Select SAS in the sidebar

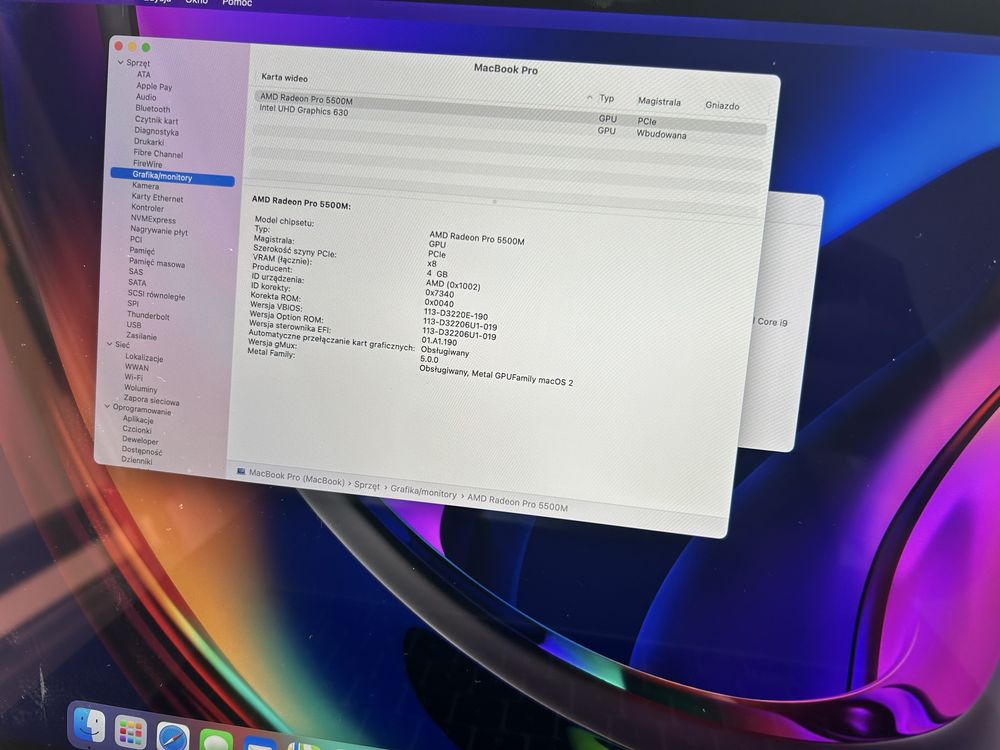(135, 272)
